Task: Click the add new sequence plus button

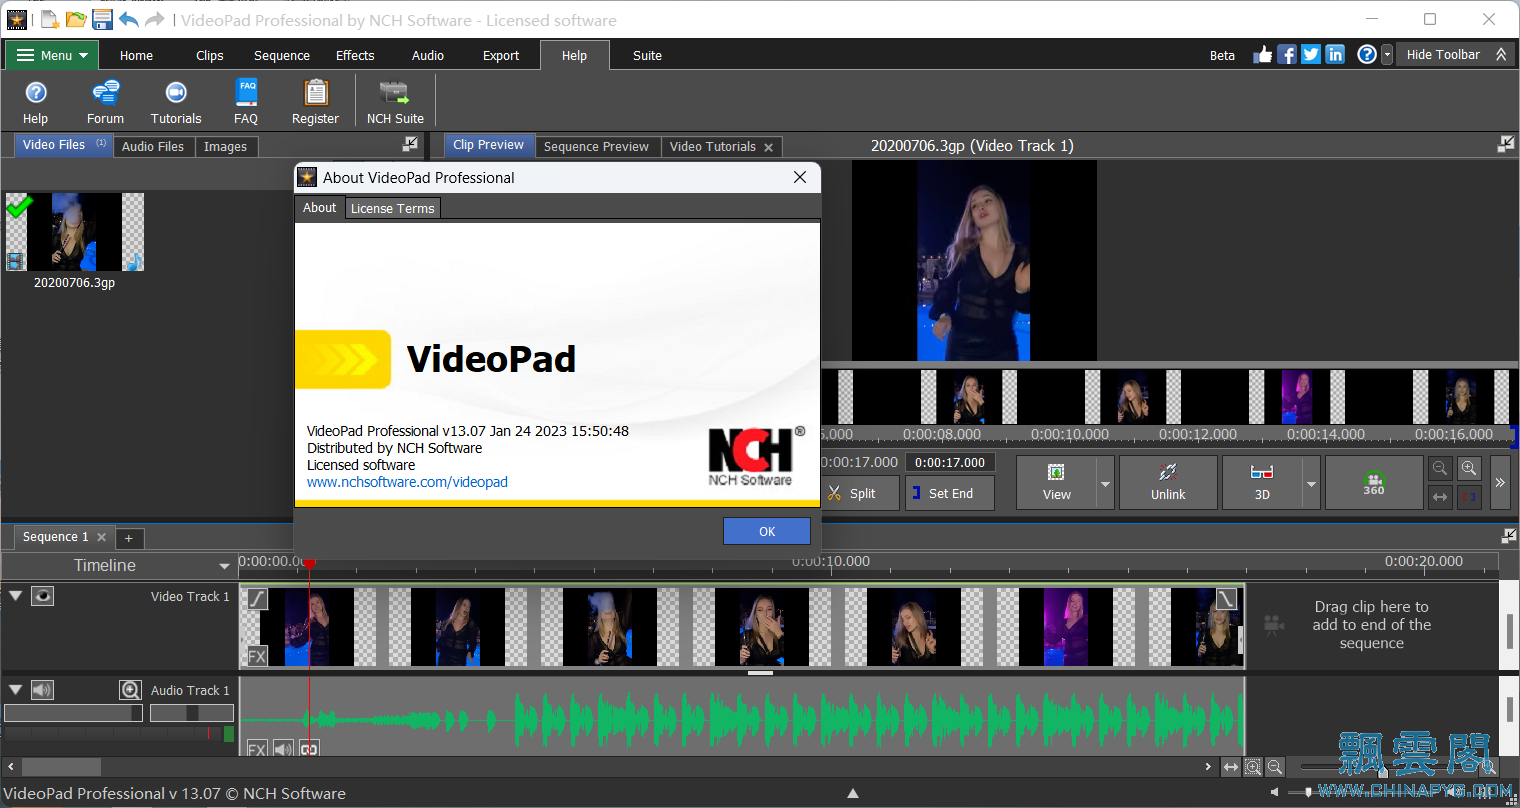Action: 128,538
